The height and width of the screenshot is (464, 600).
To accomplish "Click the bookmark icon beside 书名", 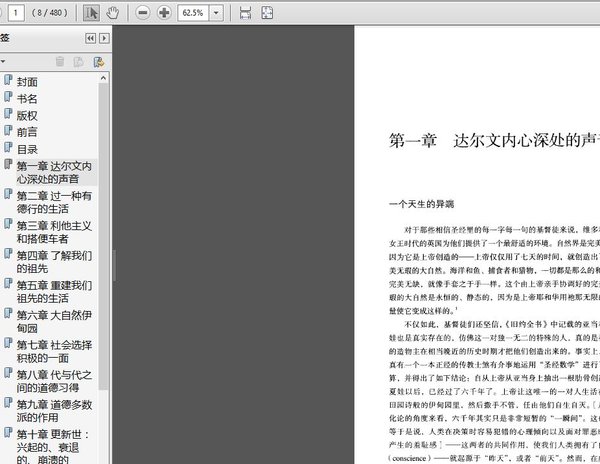I will pyautogui.click(x=8, y=97).
